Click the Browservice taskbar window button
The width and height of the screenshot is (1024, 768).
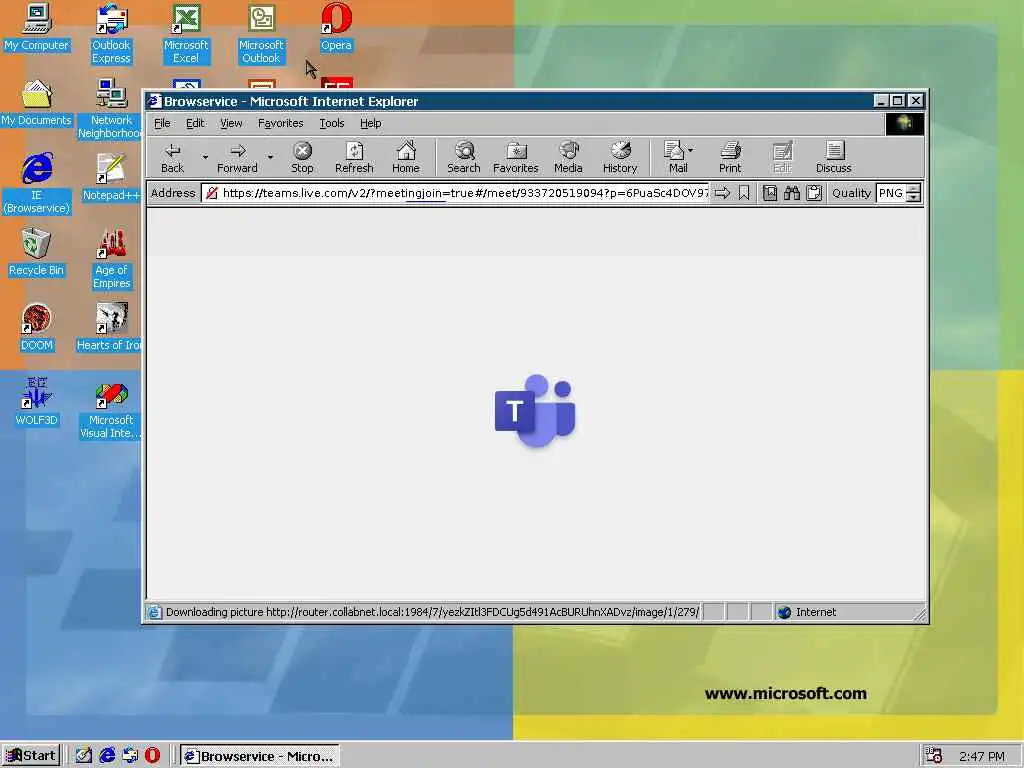click(260, 756)
